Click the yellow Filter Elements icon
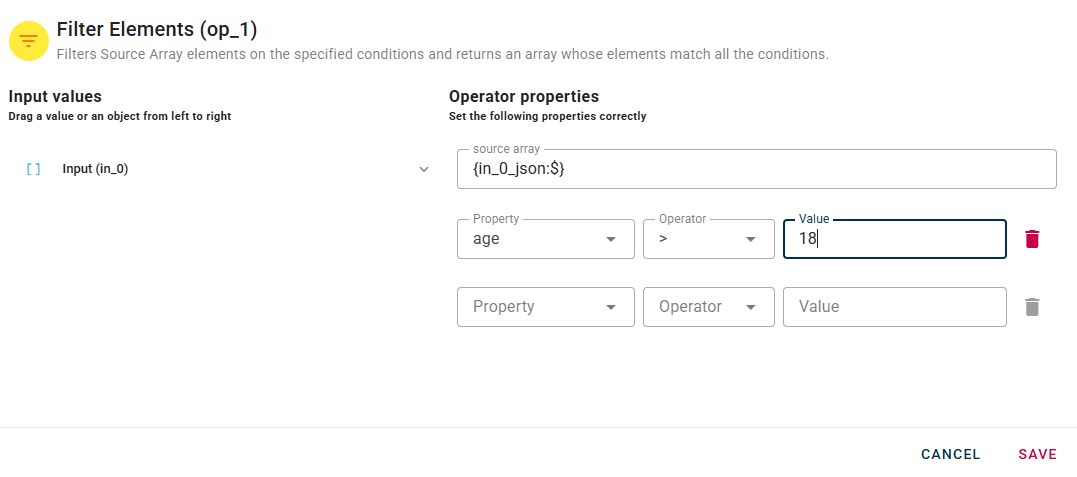The height and width of the screenshot is (477, 1077). pos(29,40)
